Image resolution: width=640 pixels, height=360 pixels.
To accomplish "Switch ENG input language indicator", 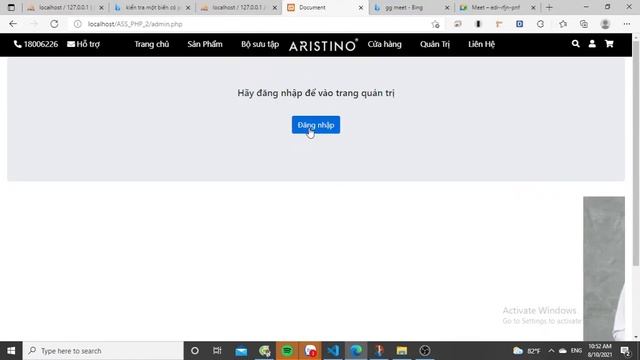I will pos(576,351).
